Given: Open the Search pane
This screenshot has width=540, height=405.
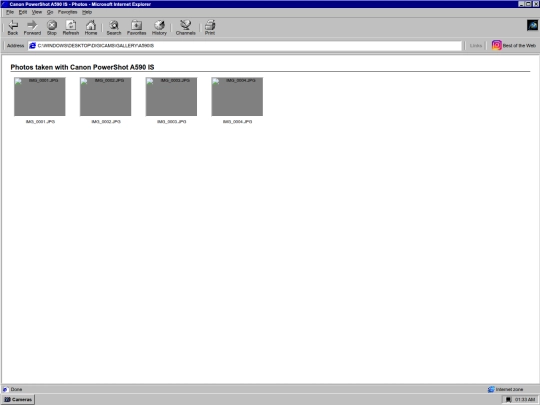Looking at the screenshot, I should point(114,28).
